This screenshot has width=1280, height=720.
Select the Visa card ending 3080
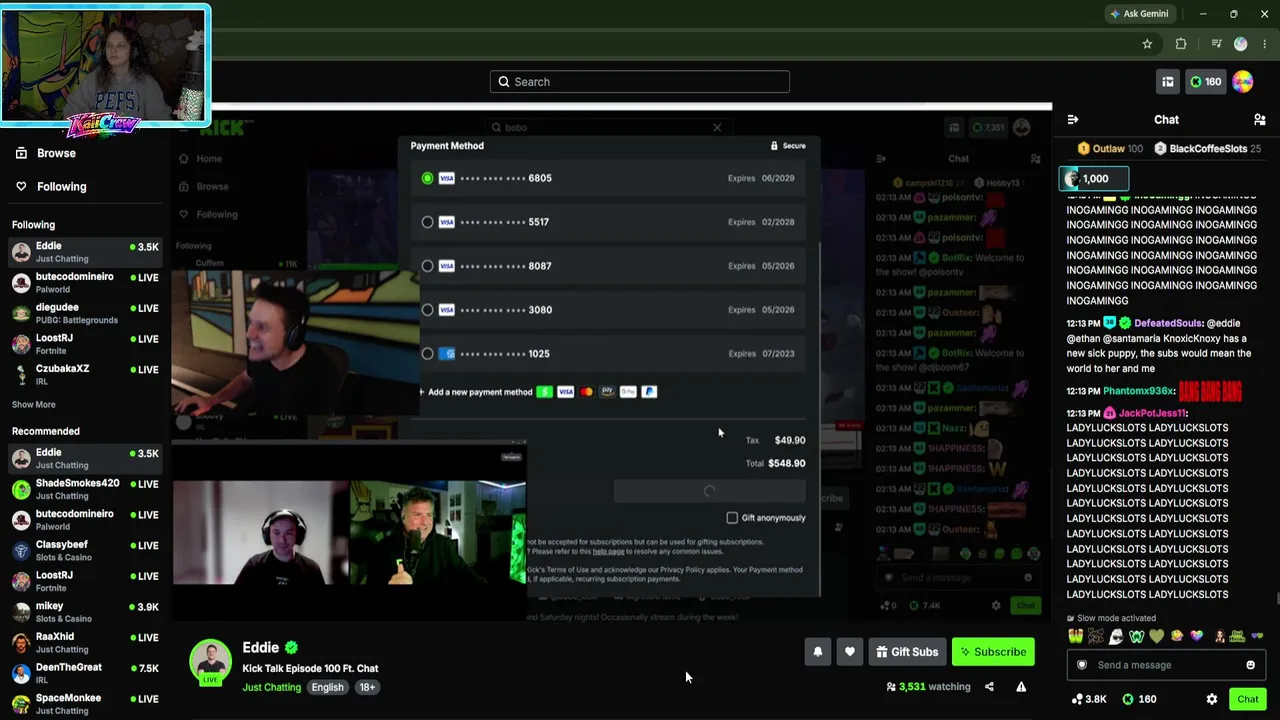pyautogui.click(x=610, y=310)
